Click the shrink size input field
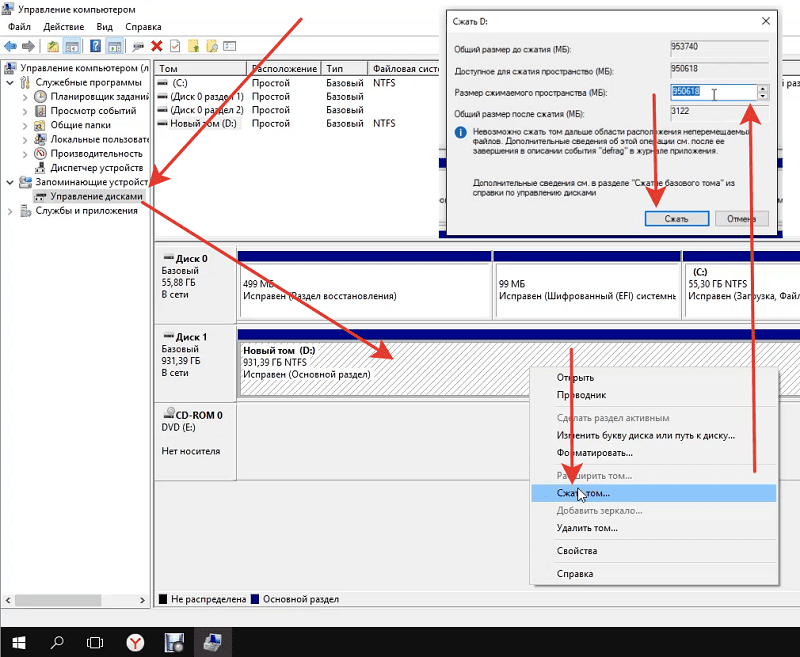800x657 pixels. (714, 92)
